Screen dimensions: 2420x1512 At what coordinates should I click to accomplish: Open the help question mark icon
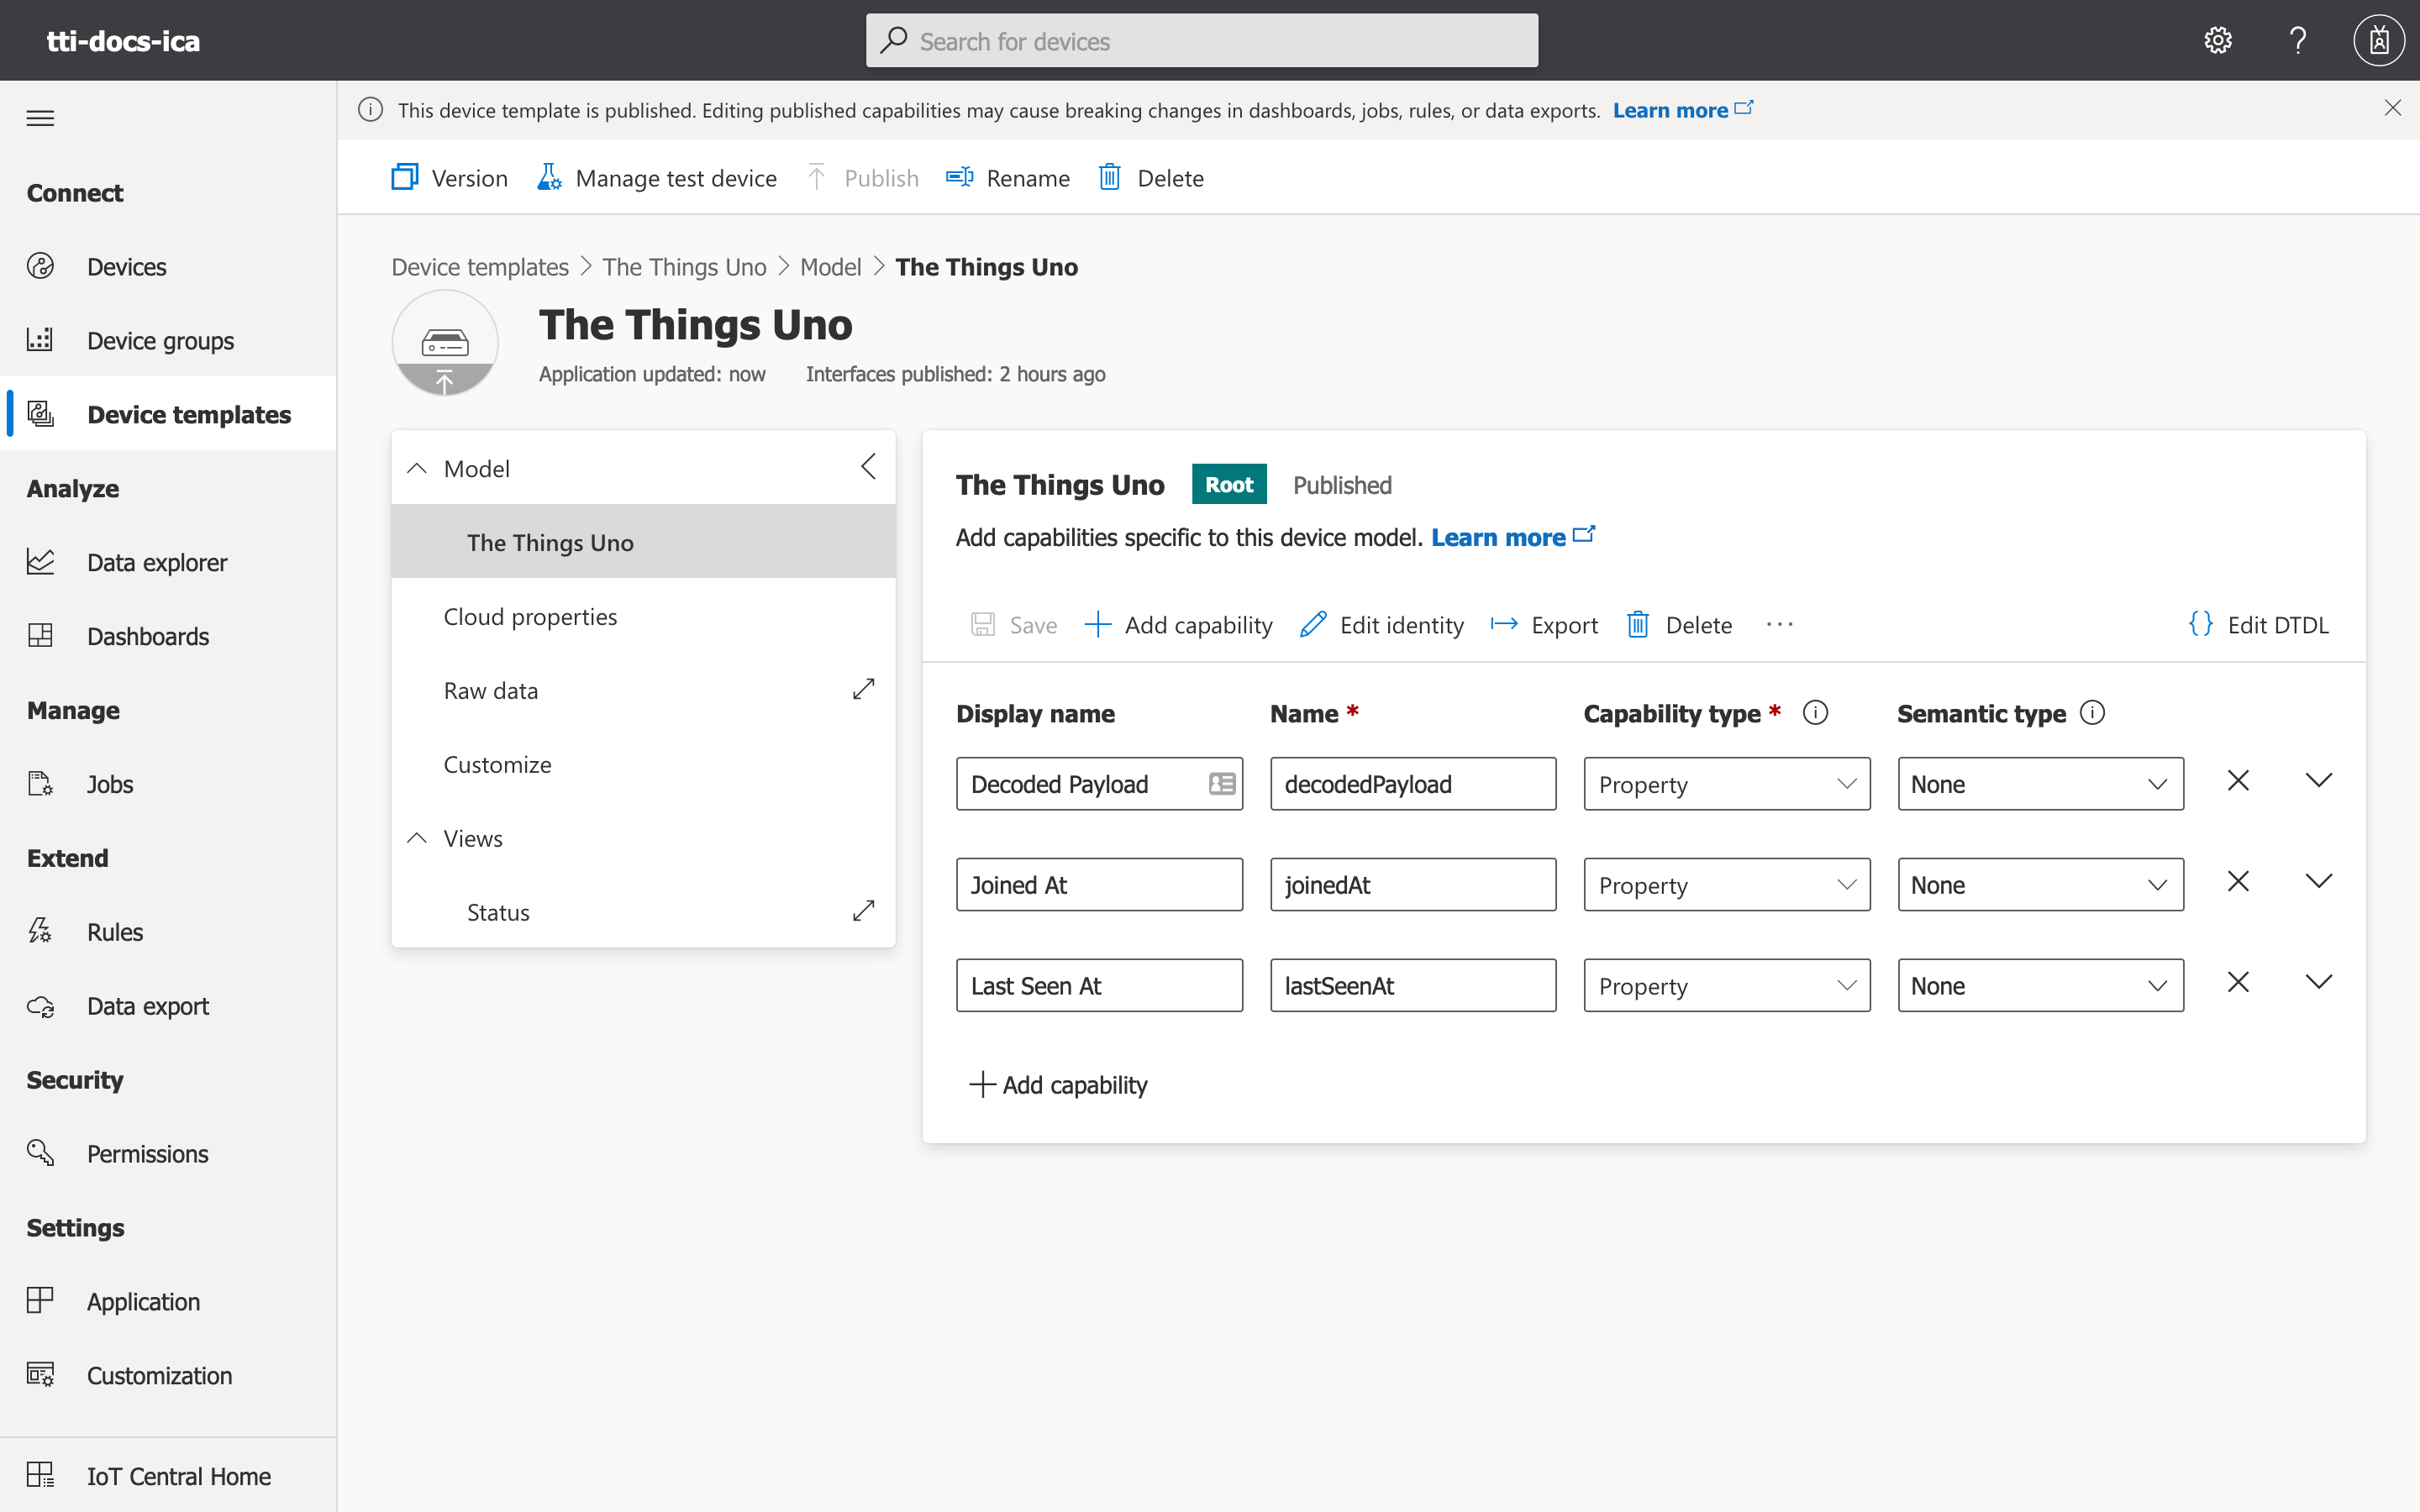click(2297, 40)
